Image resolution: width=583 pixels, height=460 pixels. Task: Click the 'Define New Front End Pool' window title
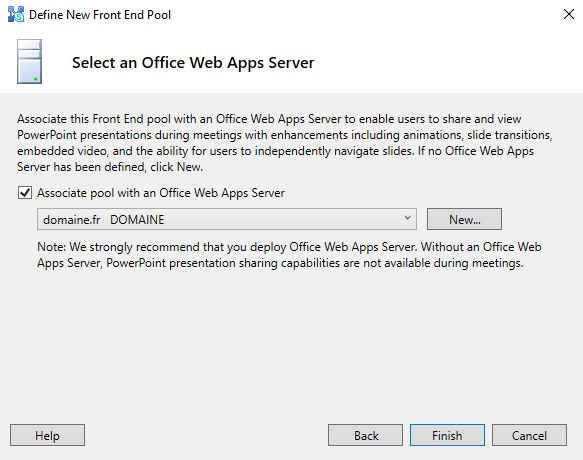(x=100, y=15)
